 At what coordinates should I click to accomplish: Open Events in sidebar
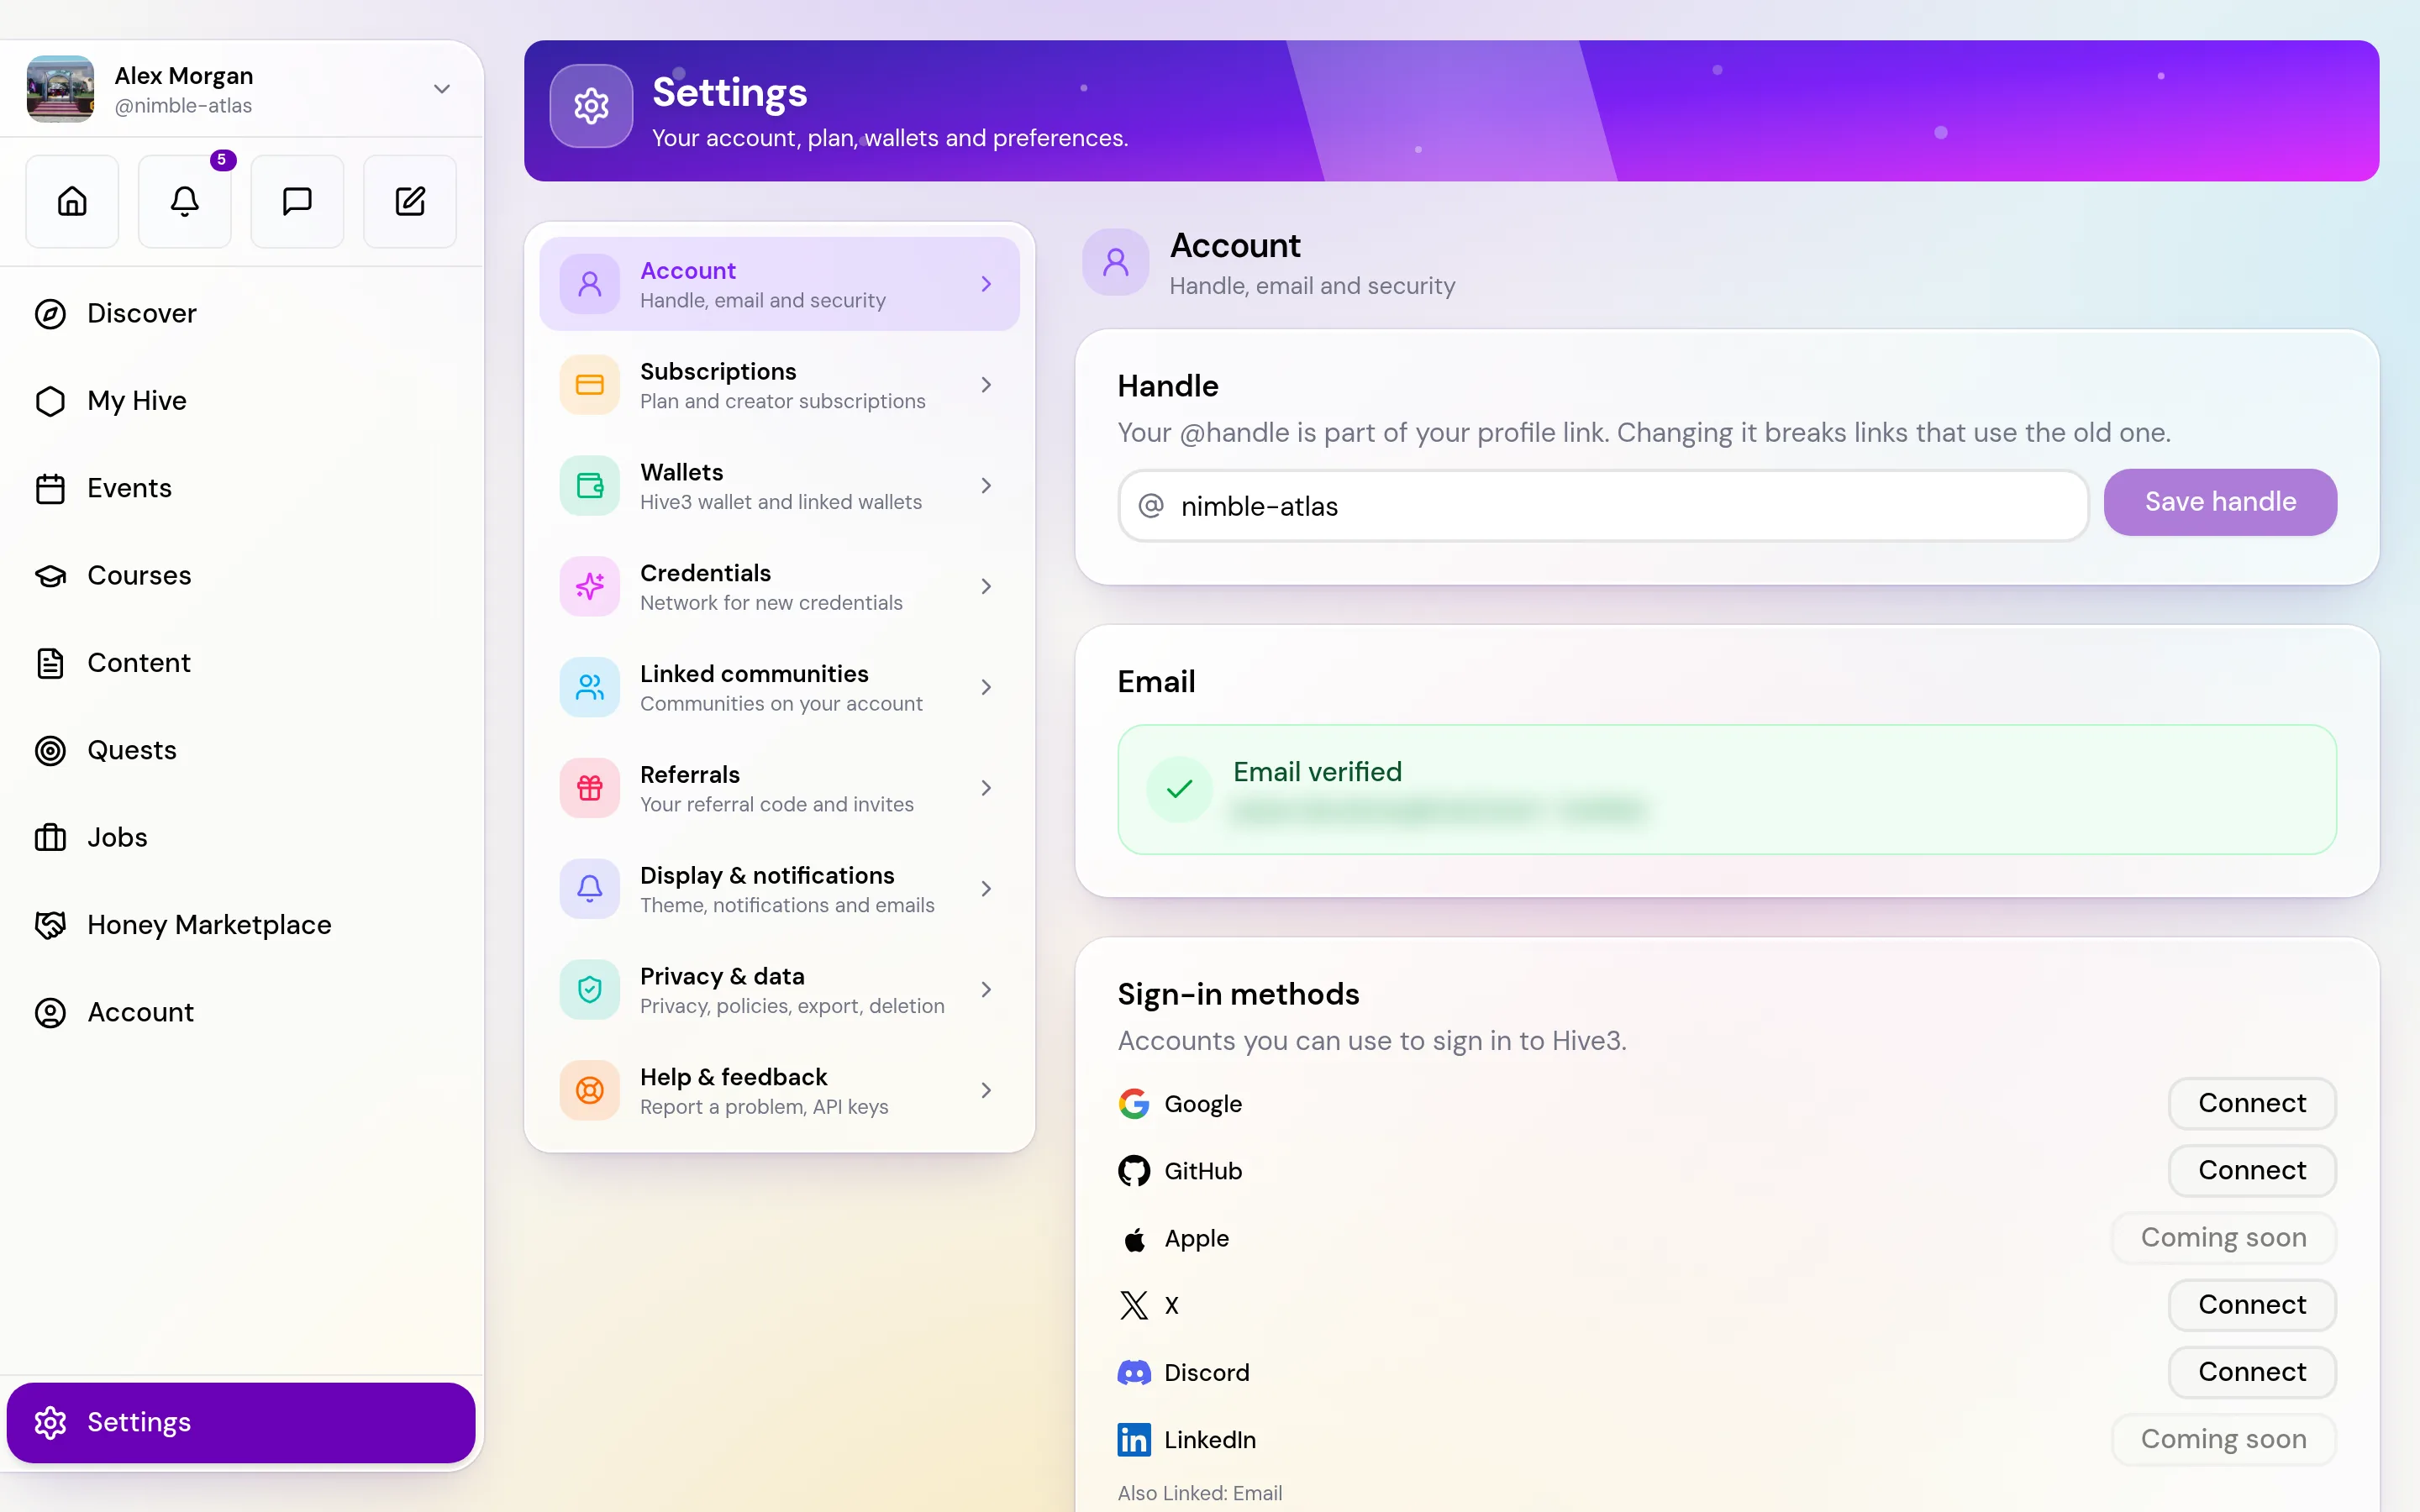coord(240,489)
